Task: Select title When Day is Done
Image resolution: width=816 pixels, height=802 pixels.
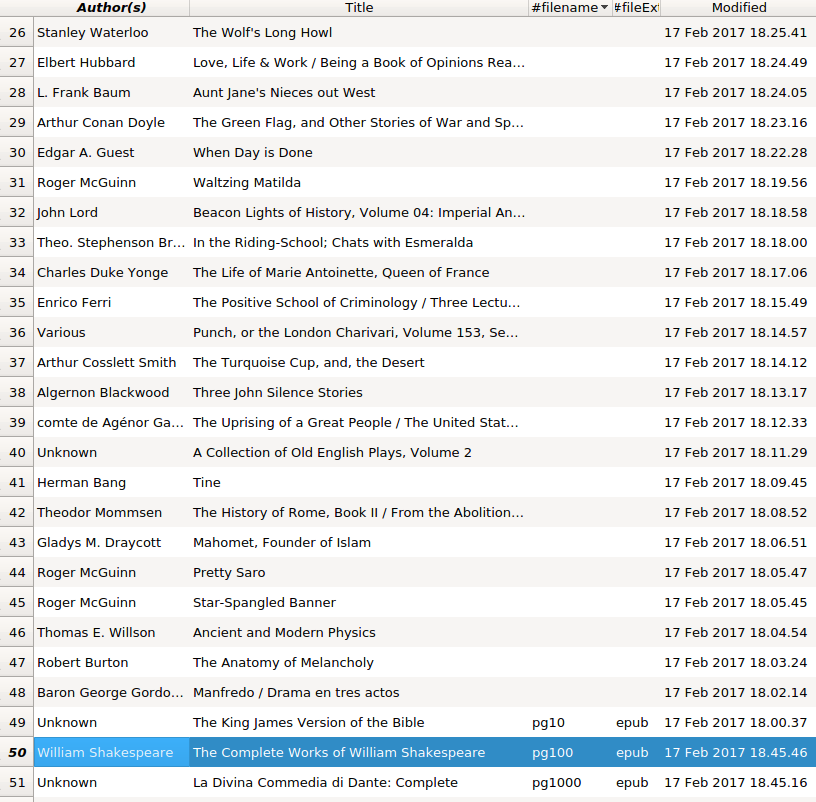Action: (x=253, y=152)
